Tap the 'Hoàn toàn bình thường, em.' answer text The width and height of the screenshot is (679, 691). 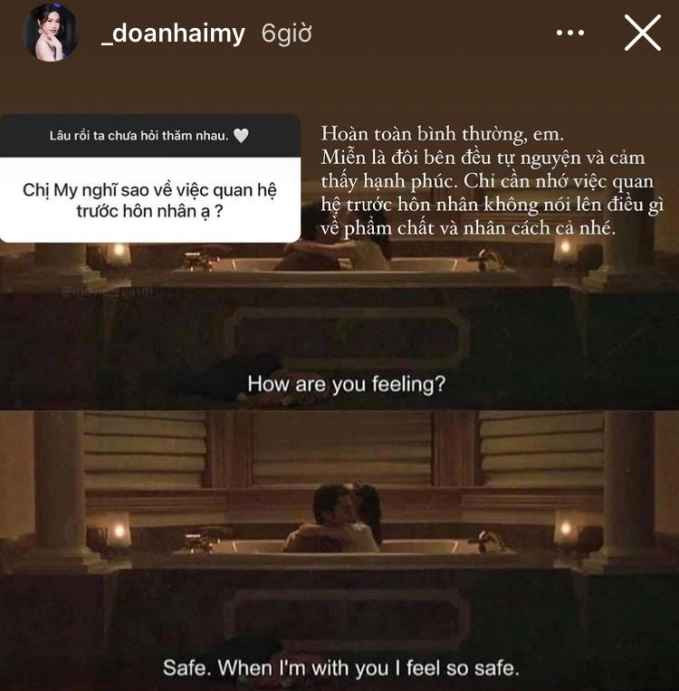pyautogui.click(x=442, y=134)
